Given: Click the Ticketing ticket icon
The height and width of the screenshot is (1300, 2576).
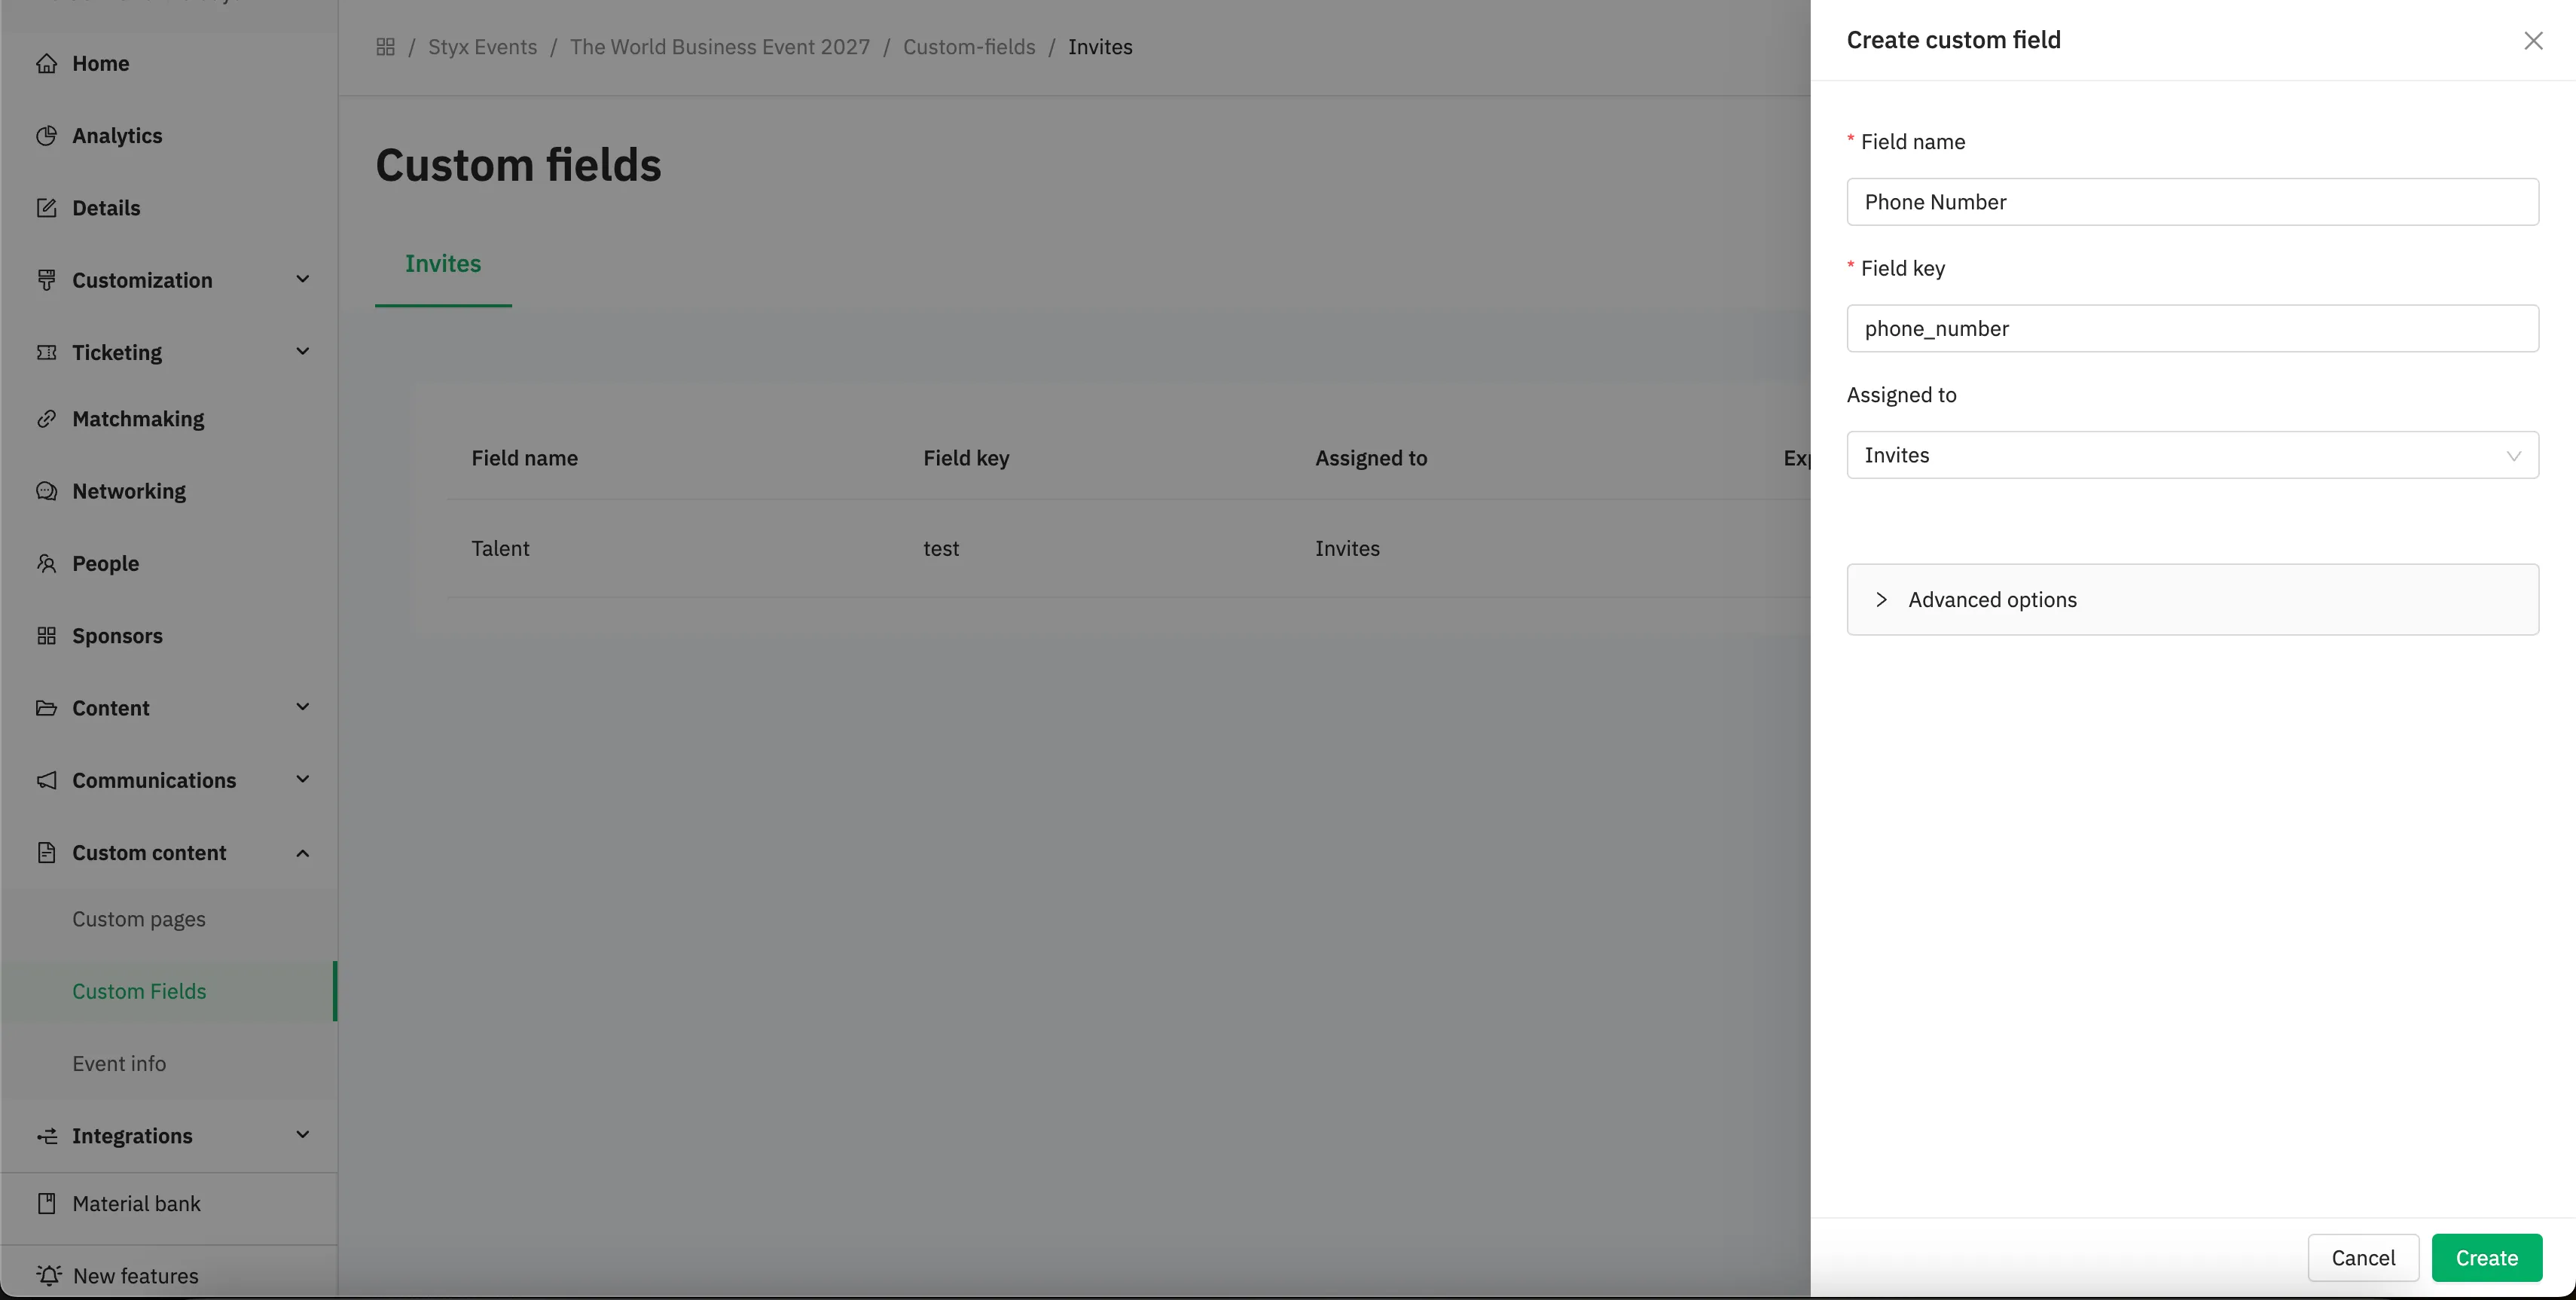Looking at the screenshot, I should 46,352.
